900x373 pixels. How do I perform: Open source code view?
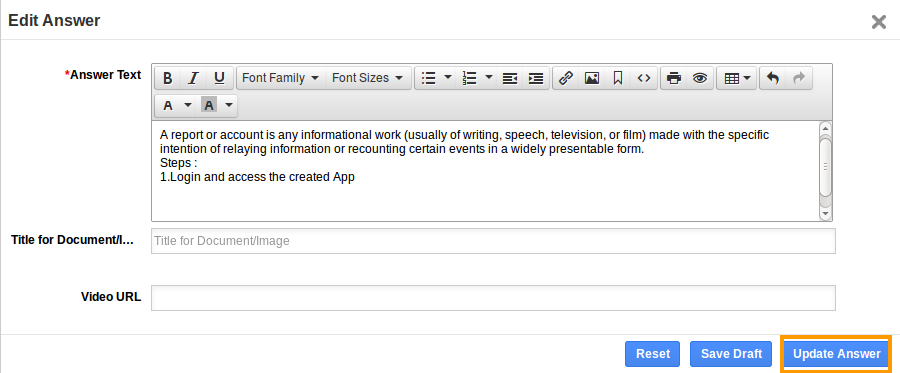point(644,78)
